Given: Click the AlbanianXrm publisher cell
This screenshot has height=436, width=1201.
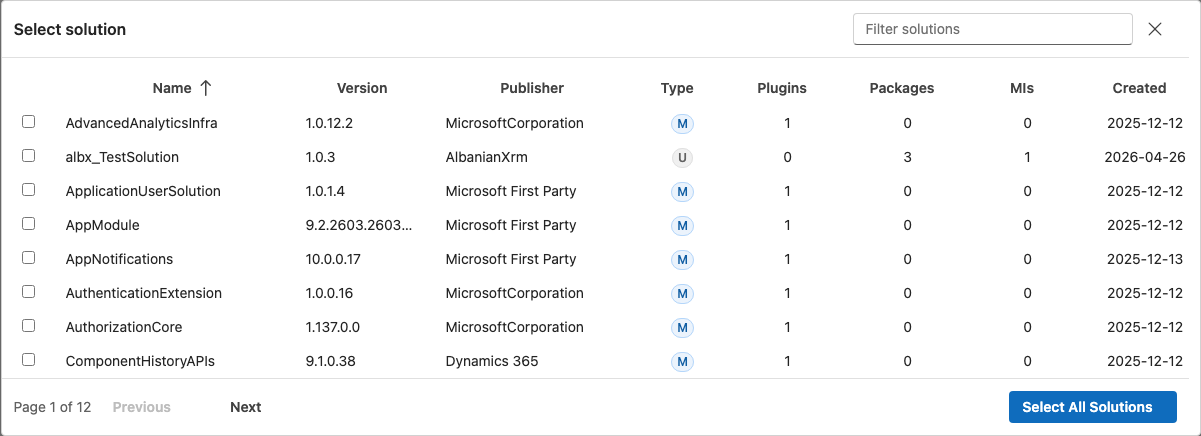Looking at the screenshot, I should 486,157.
